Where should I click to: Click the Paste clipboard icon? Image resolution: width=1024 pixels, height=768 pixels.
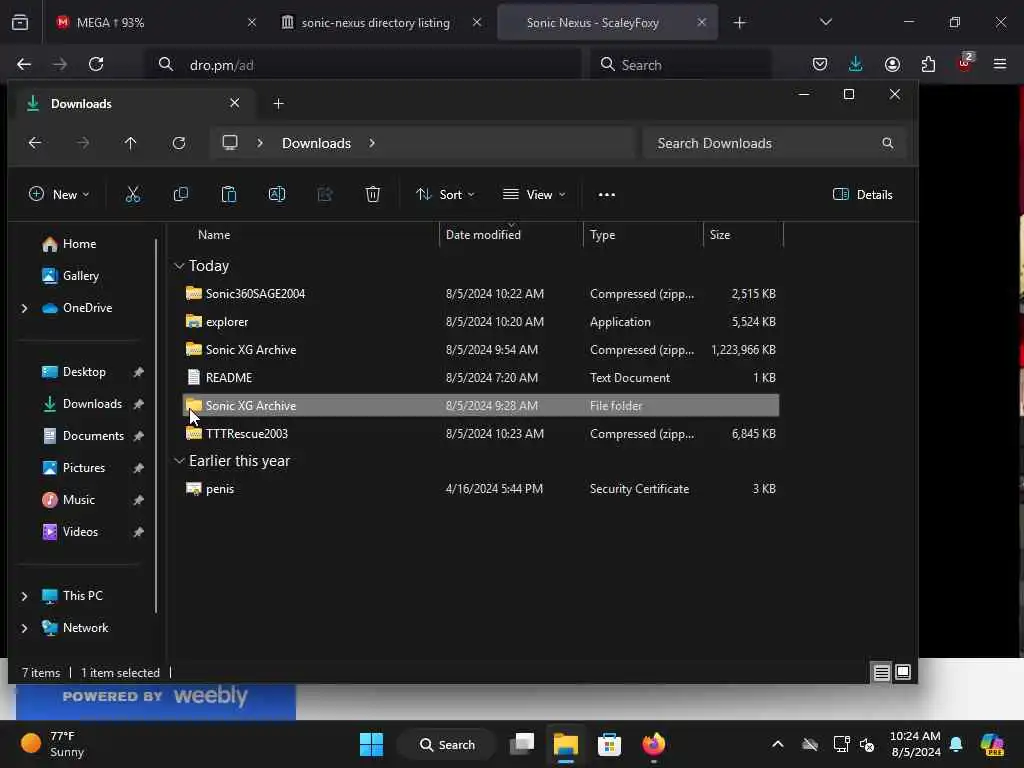(229, 195)
